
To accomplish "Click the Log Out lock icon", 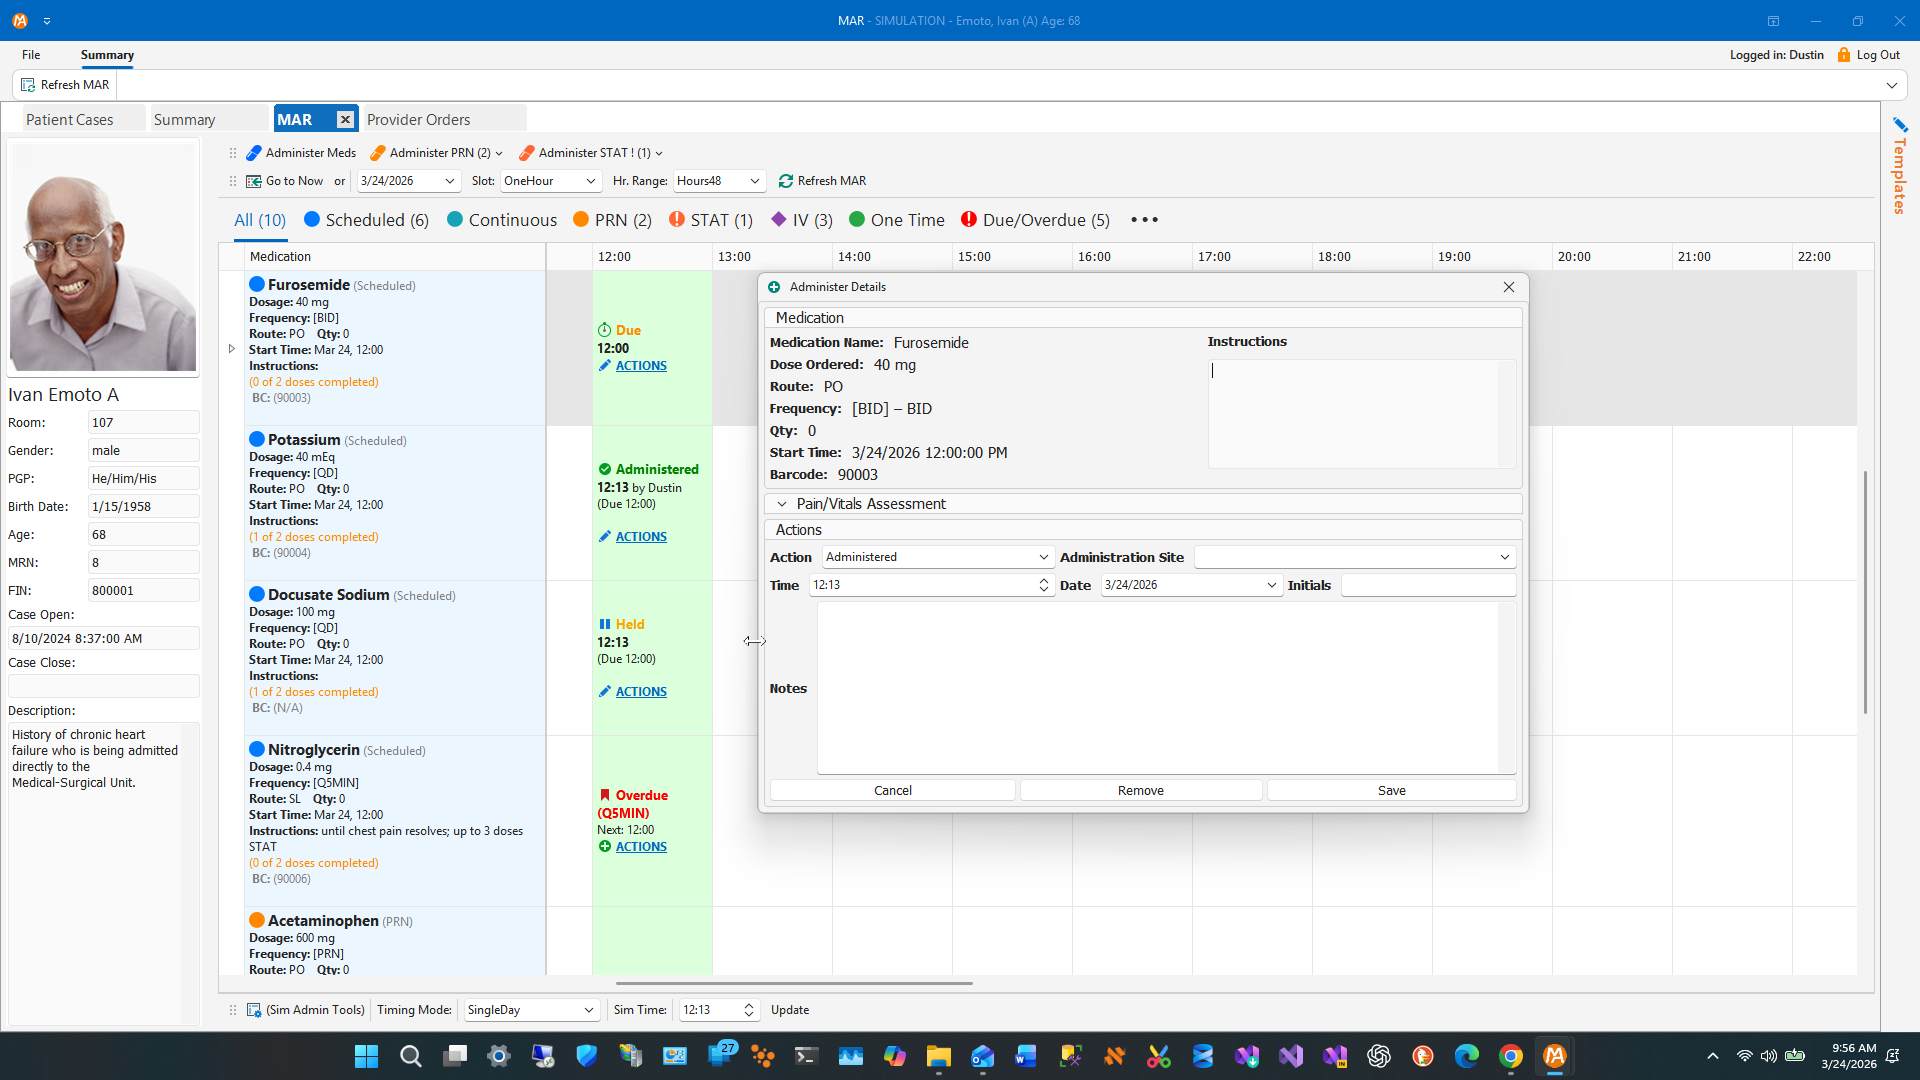I will pos(1844,55).
